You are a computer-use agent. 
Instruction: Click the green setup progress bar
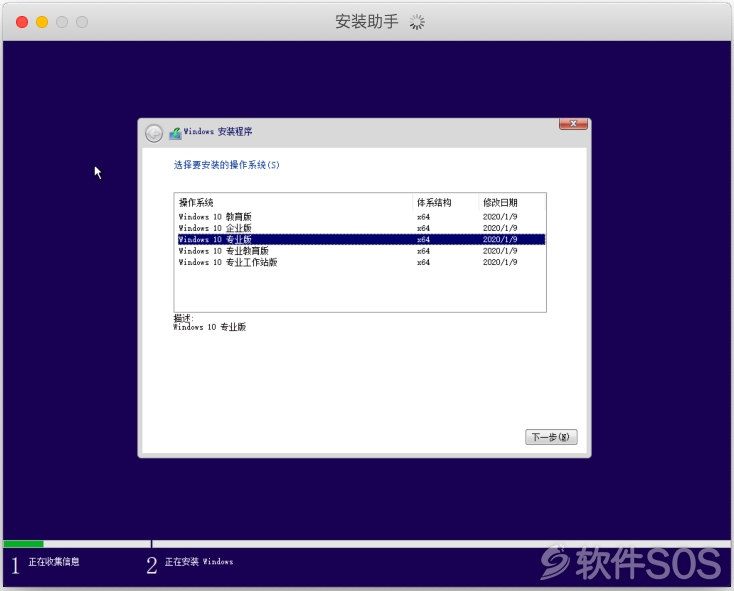23,544
